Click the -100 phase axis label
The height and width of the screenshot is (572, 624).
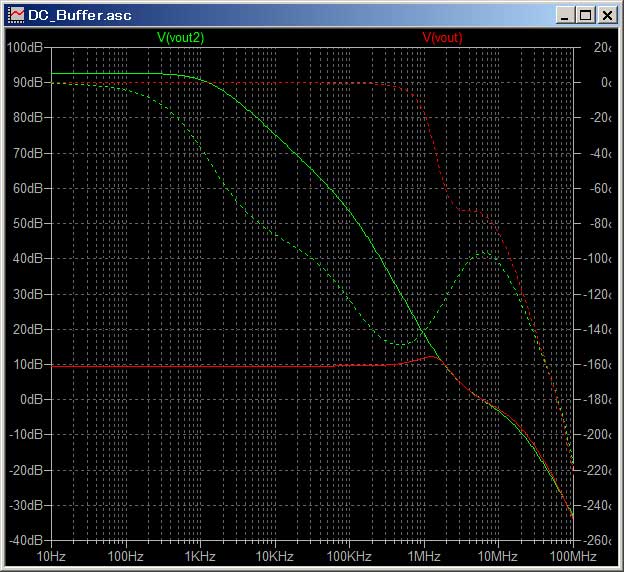click(597, 258)
